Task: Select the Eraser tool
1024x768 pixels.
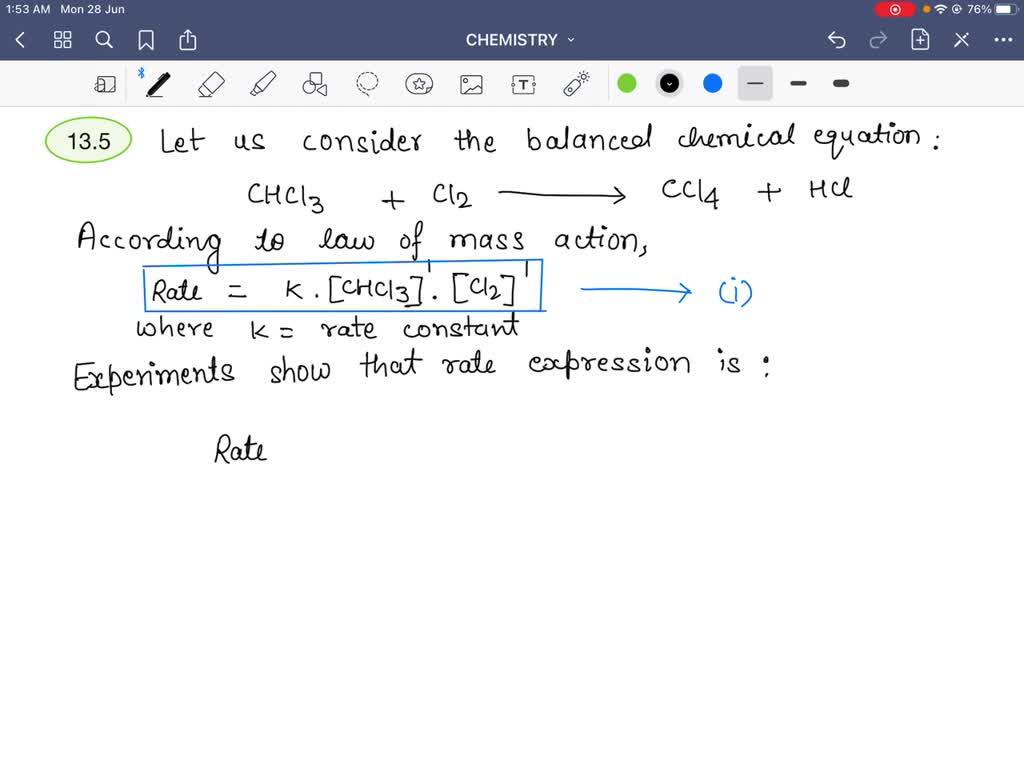Action: click(x=211, y=83)
